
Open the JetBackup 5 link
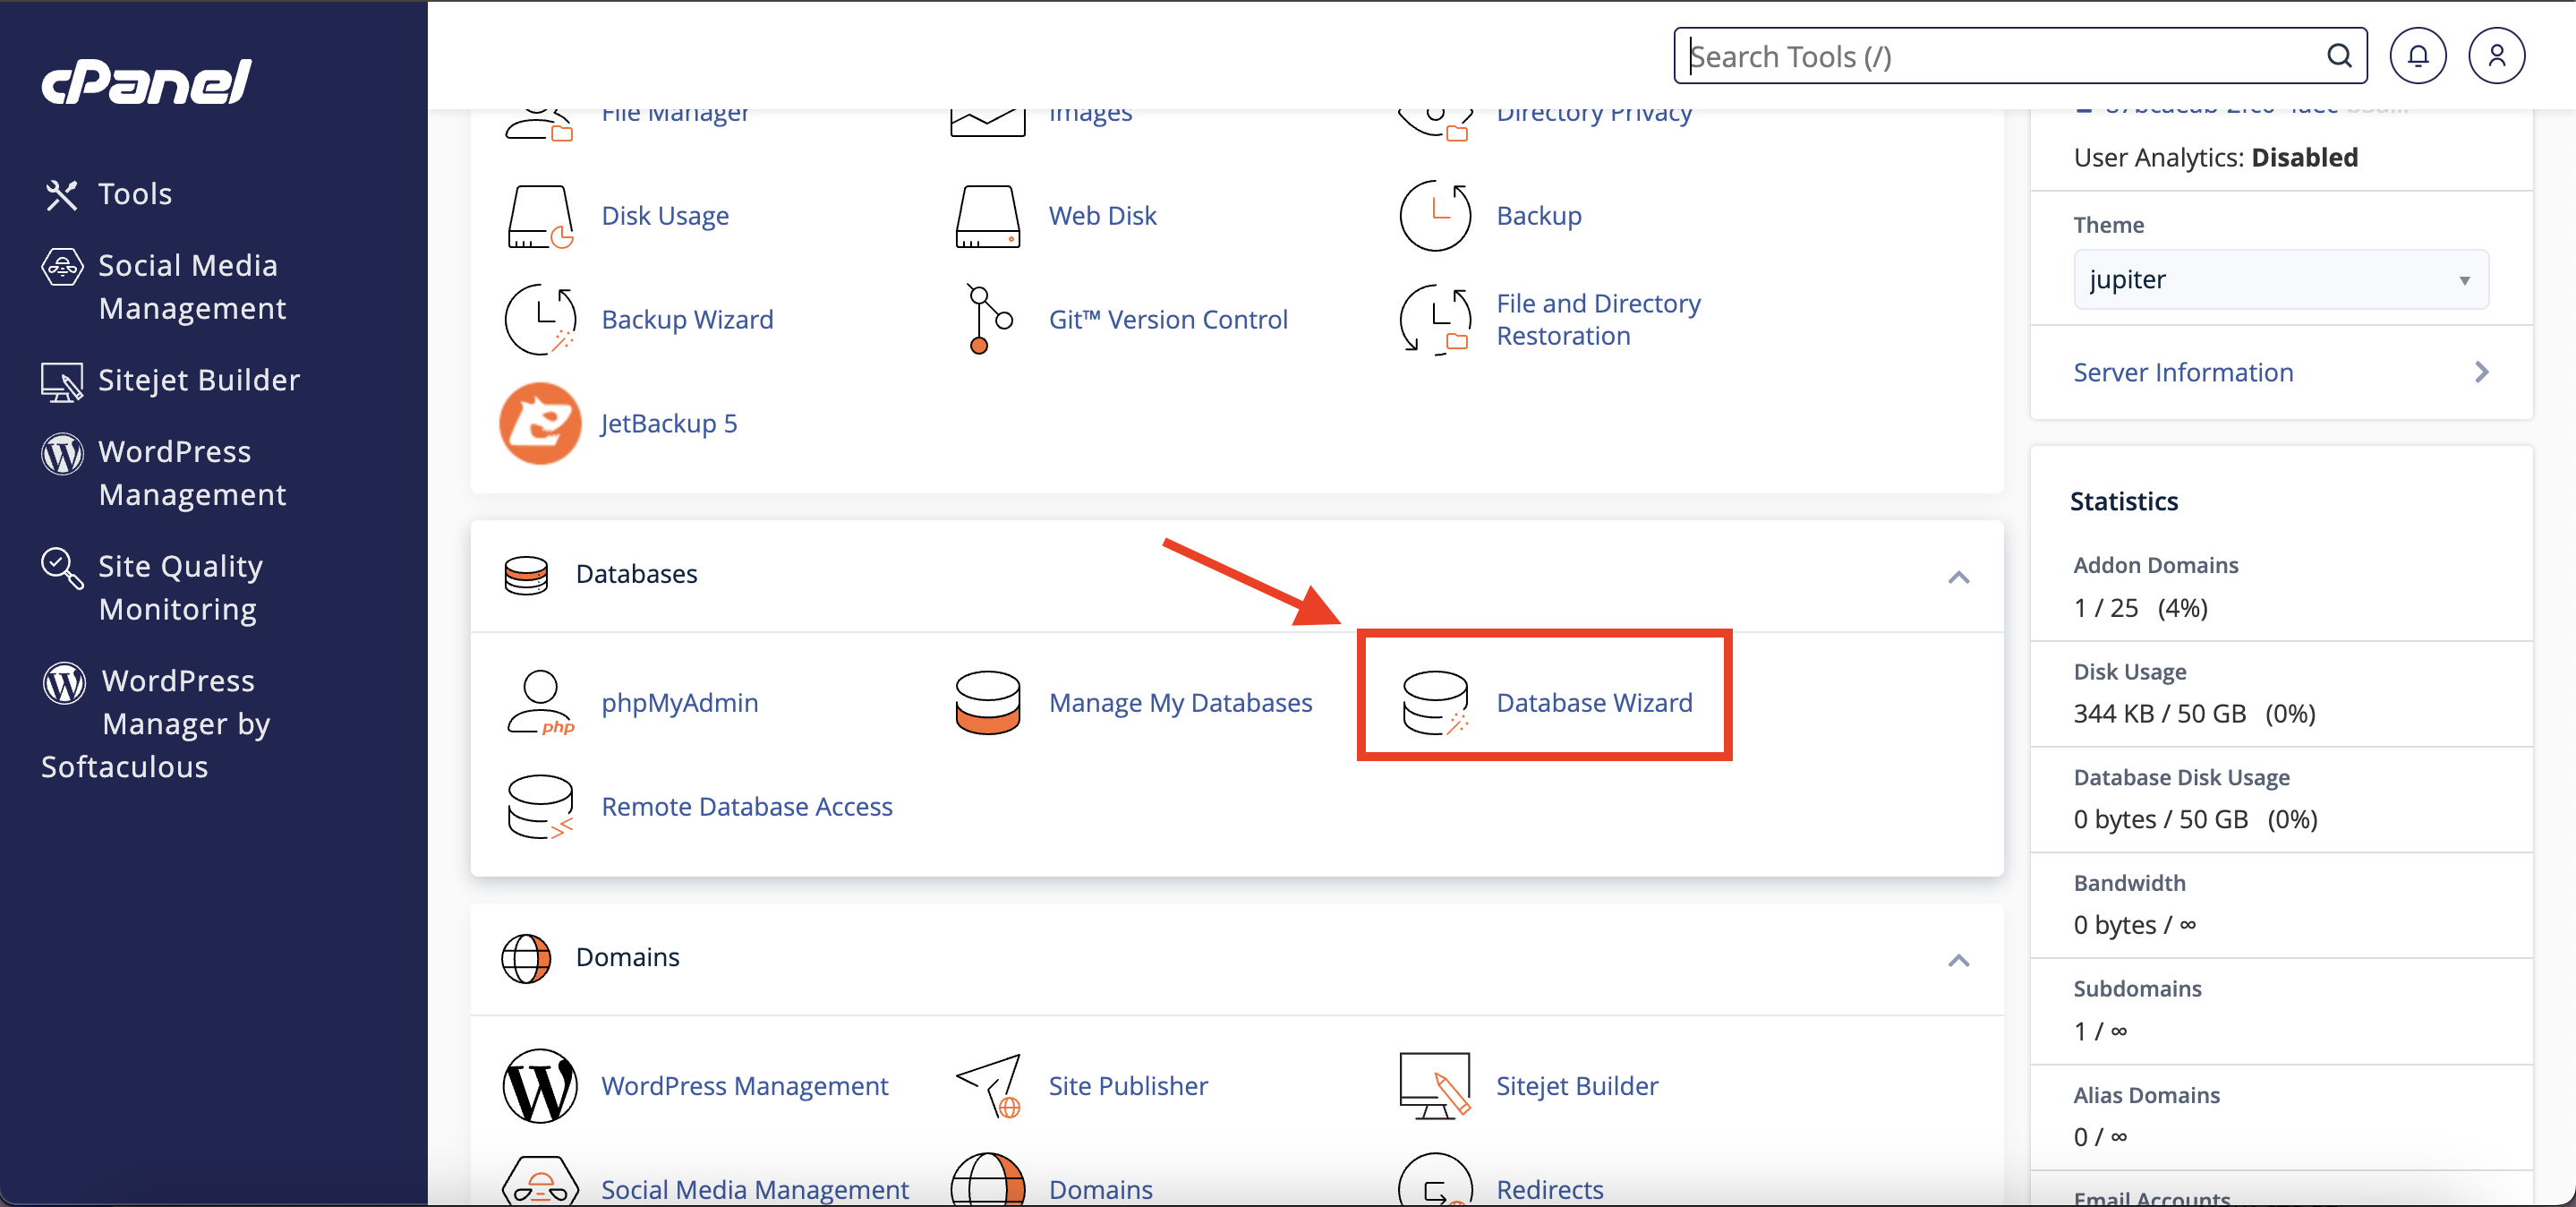669,424
